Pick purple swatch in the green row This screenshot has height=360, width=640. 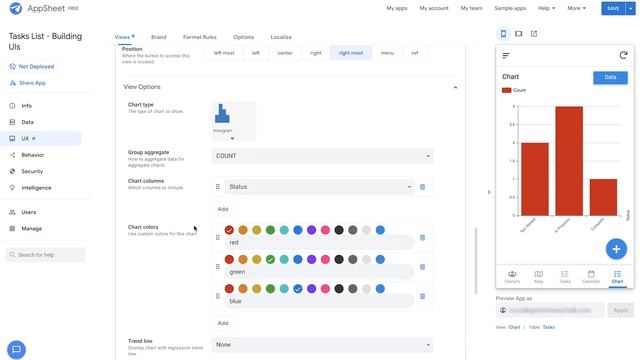[x=311, y=260]
